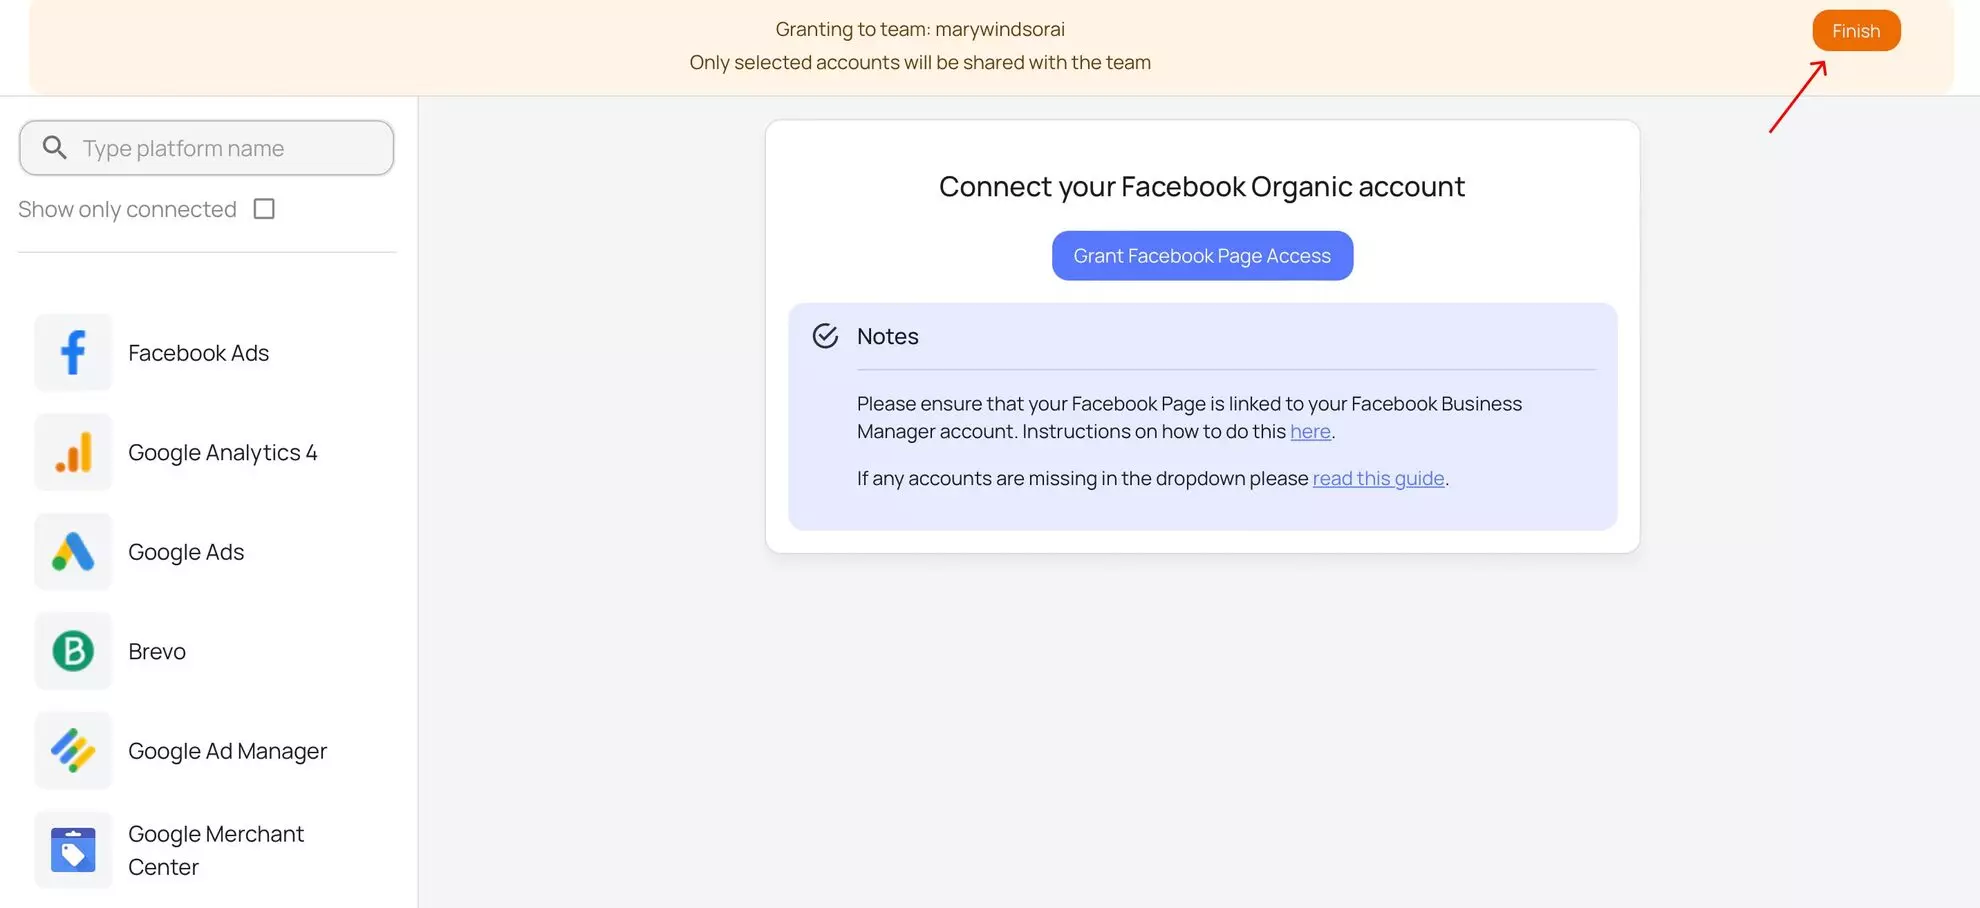Pick the Brevo text label in sidebar

tap(157, 652)
